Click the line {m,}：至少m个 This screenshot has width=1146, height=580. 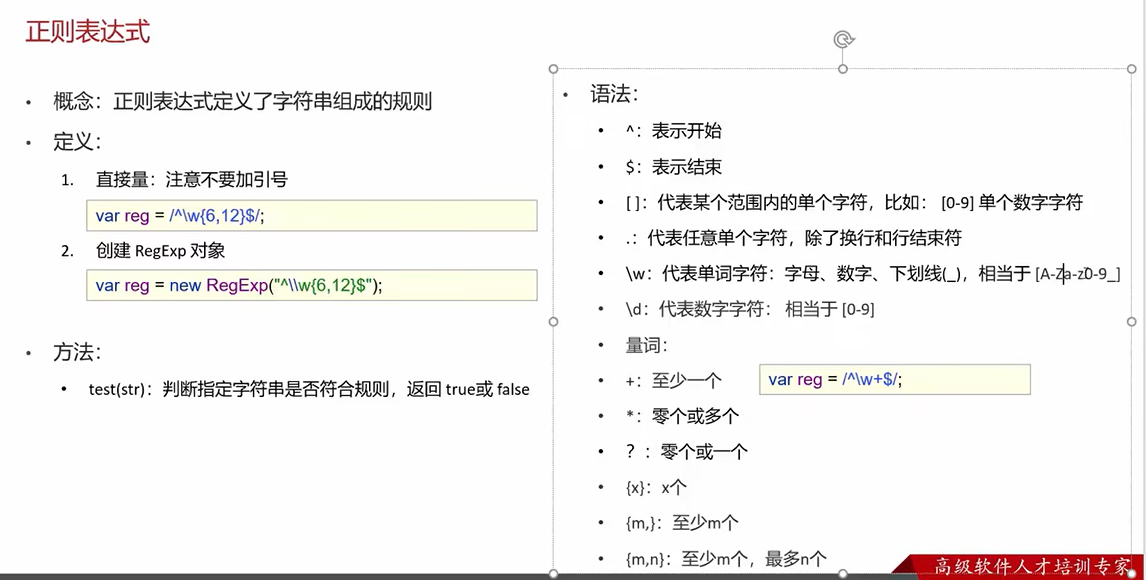(682, 523)
